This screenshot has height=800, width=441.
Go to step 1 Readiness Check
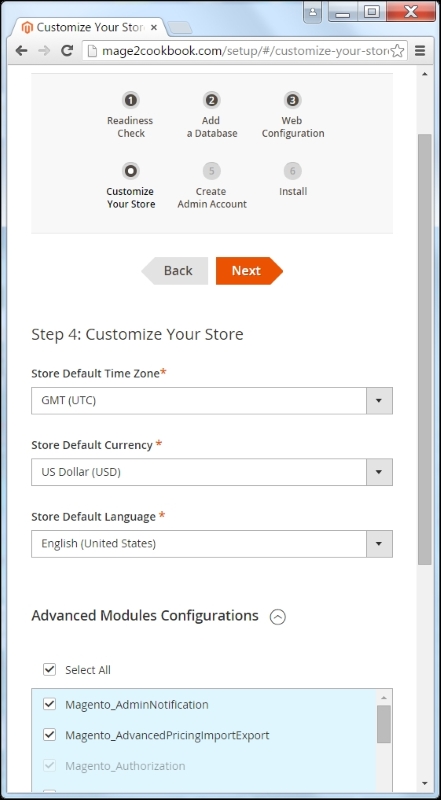131,100
